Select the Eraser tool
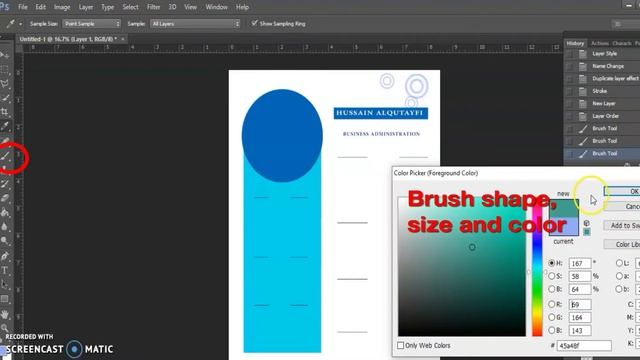This screenshot has height=360, width=640. tap(5, 198)
